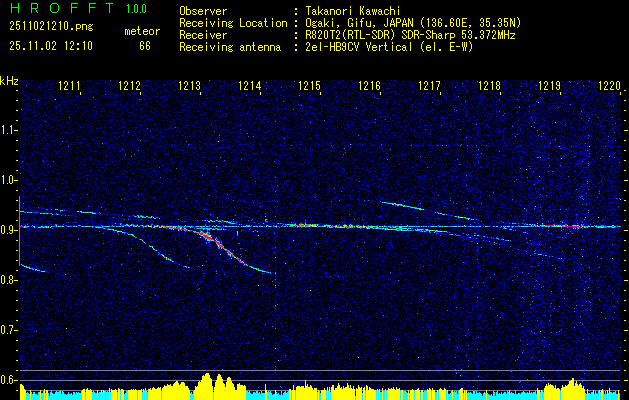Click the bright red meteor echo near 1213
The width and height of the screenshot is (629, 400).
click(209, 238)
